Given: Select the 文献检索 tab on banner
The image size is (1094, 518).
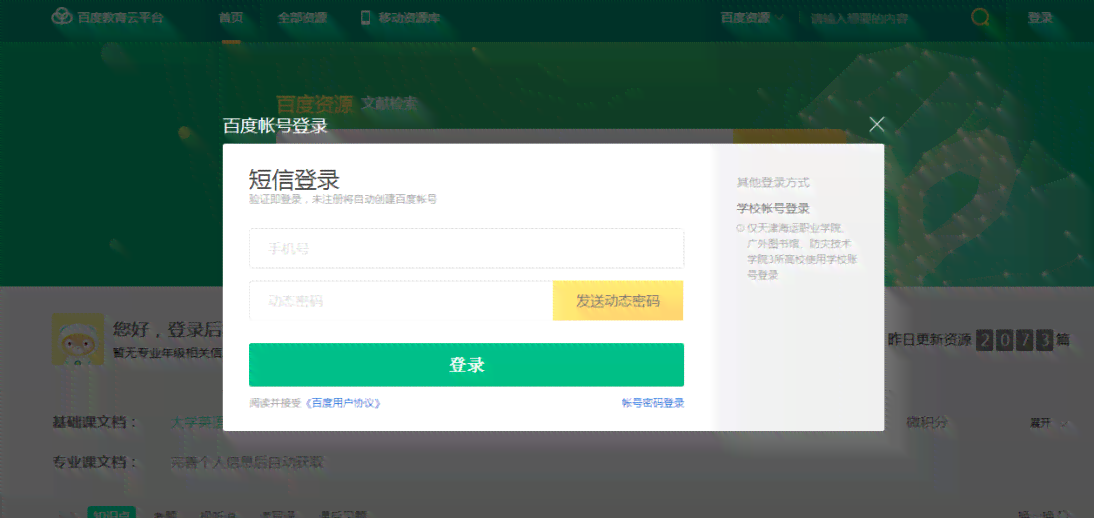Looking at the screenshot, I should click(x=389, y=103).
